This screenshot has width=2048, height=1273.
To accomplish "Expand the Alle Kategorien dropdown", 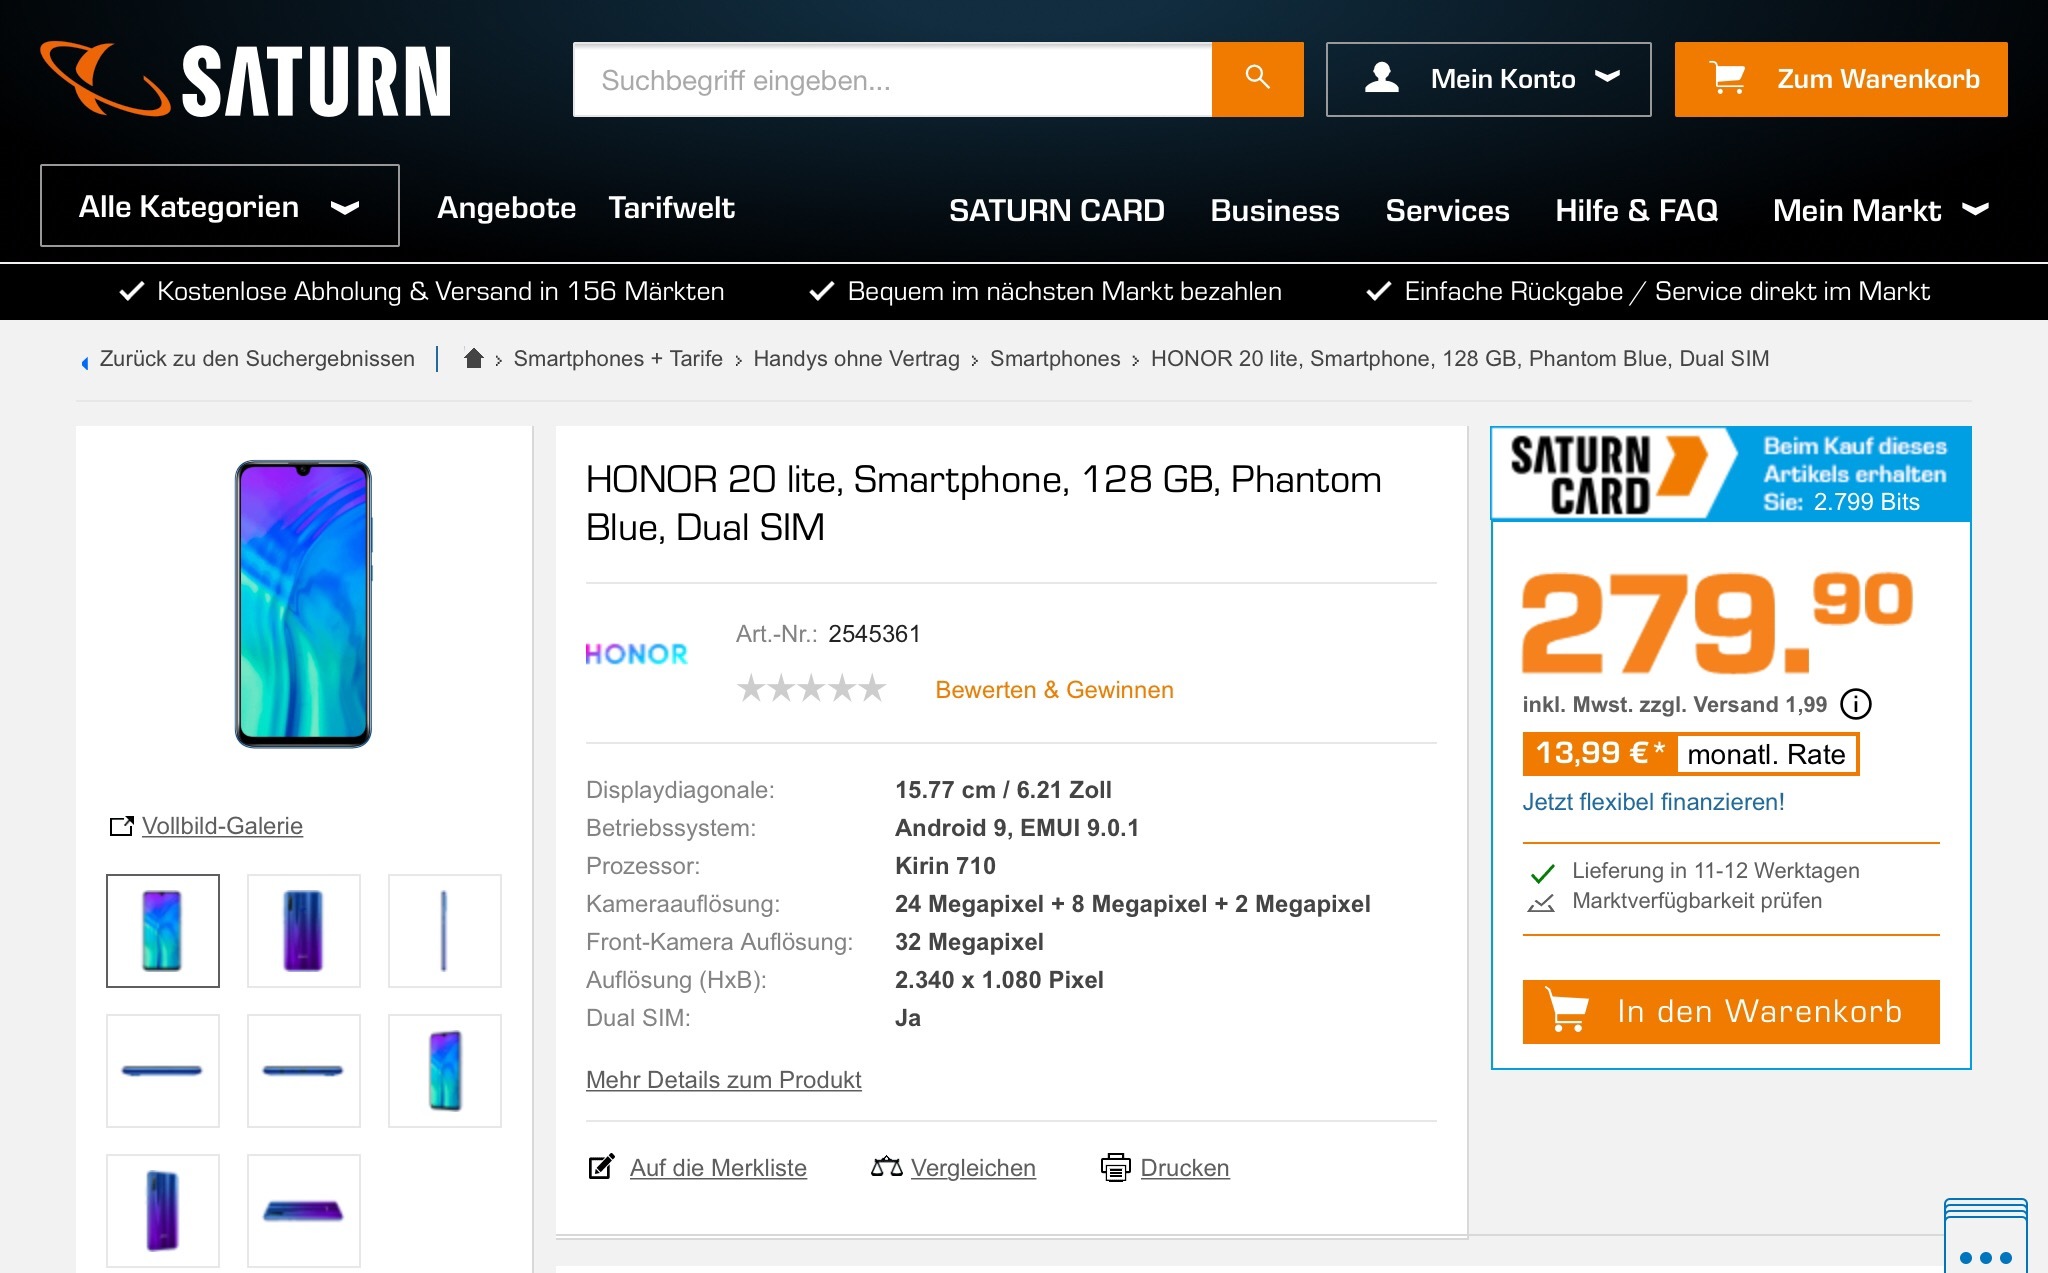I will 220,206.
